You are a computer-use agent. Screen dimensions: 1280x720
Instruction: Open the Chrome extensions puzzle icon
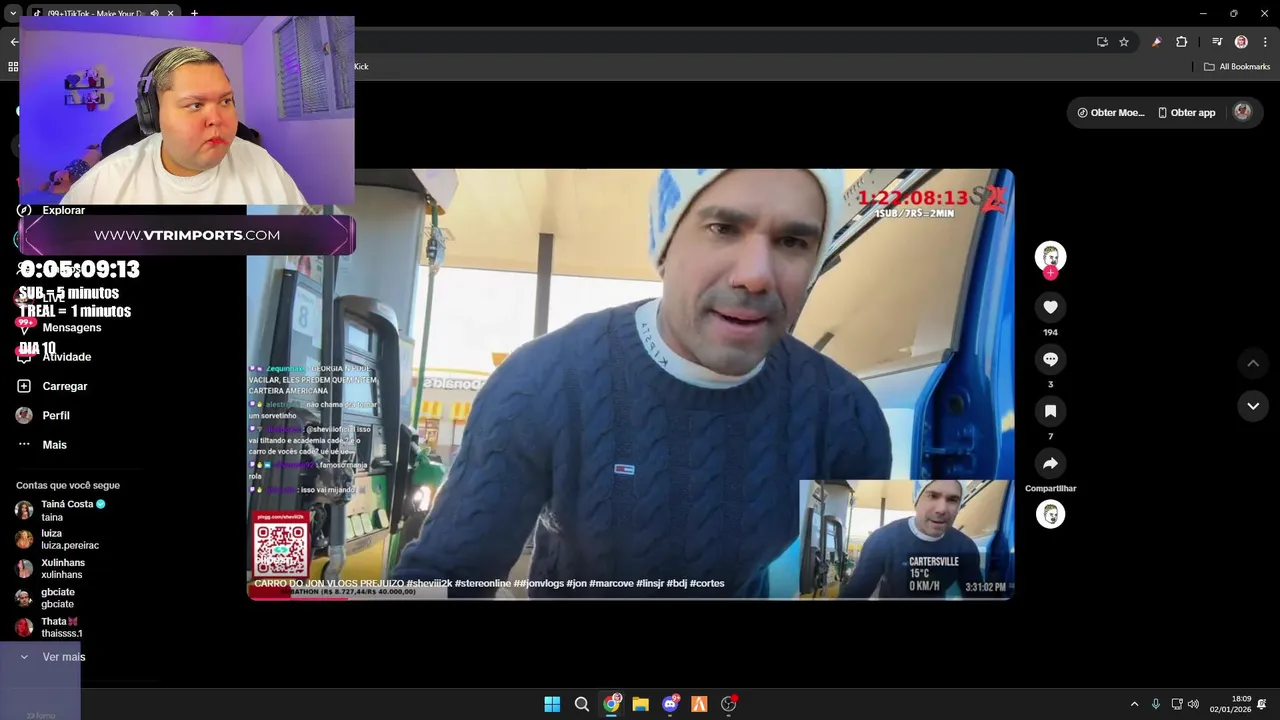pos(1181,42)
